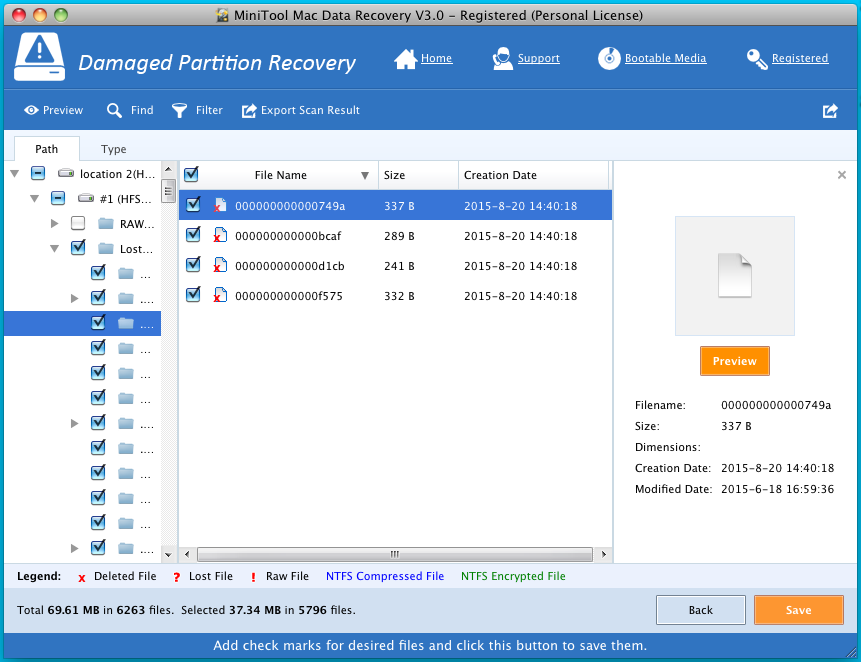Click the Find magnifier icon
Image resolution: width=861 pixels, height=662 pixels.
[114, 110]
